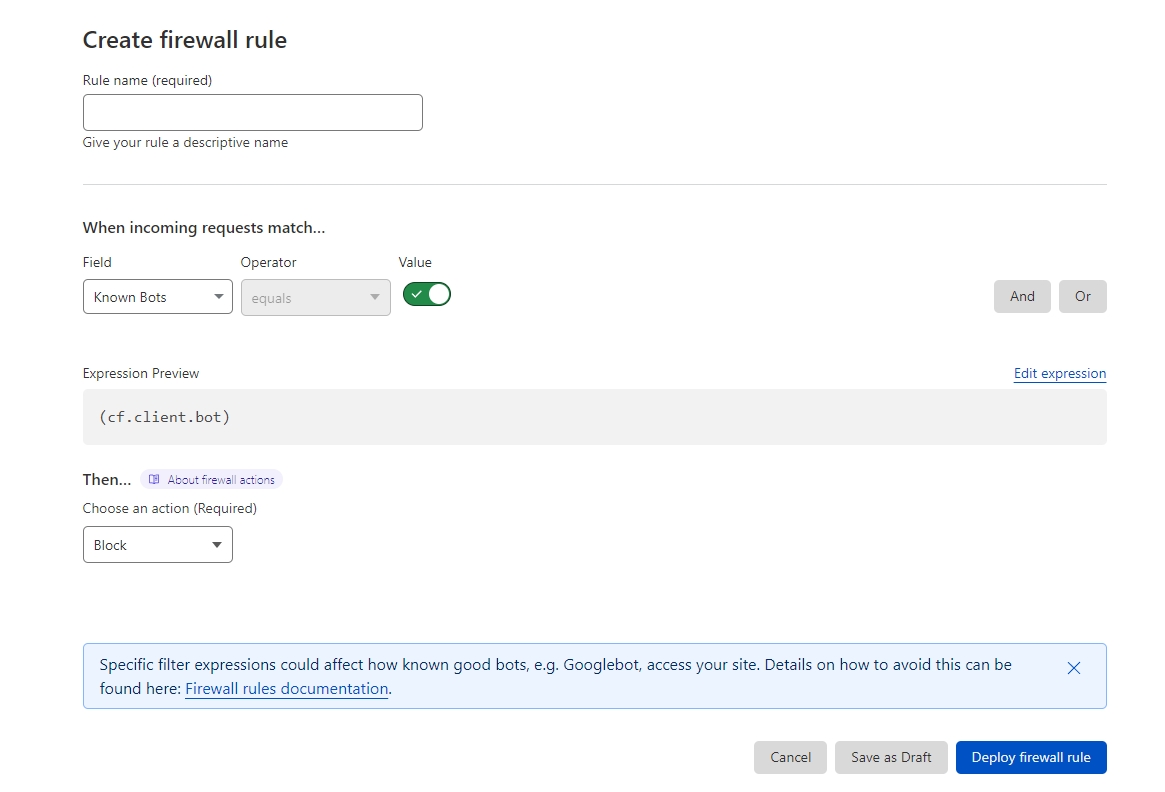Open the About firewall actions badge
1165x792 pixels.
coord(212,480)
